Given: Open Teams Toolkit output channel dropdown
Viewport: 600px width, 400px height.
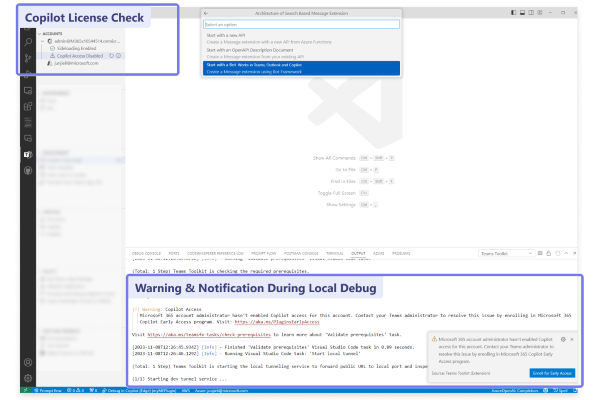Looking at the screenshot, I should coord(506,253).
